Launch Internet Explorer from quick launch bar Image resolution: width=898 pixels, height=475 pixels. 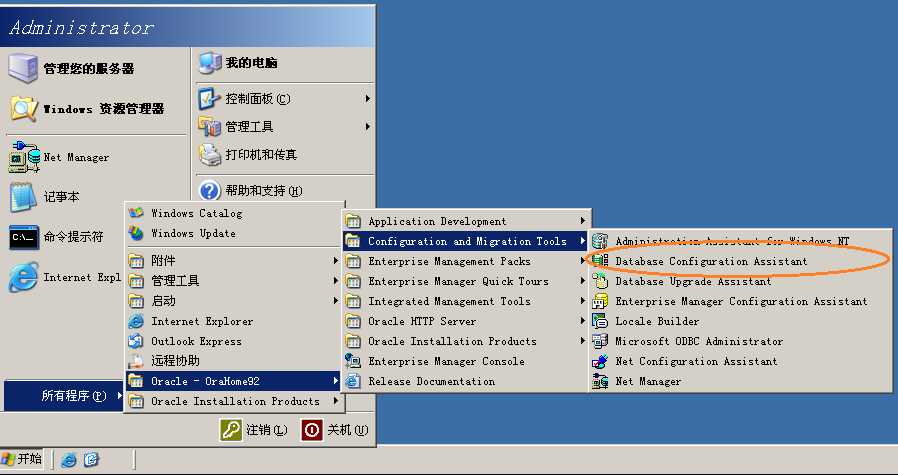click(x=69, y=460)
